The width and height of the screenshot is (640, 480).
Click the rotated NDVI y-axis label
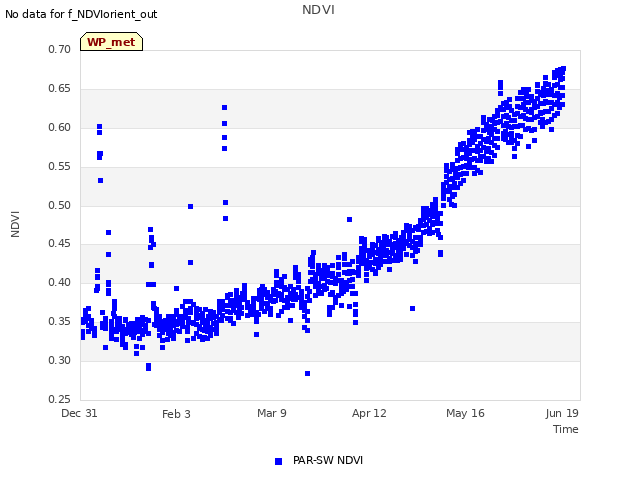[15, 224]
